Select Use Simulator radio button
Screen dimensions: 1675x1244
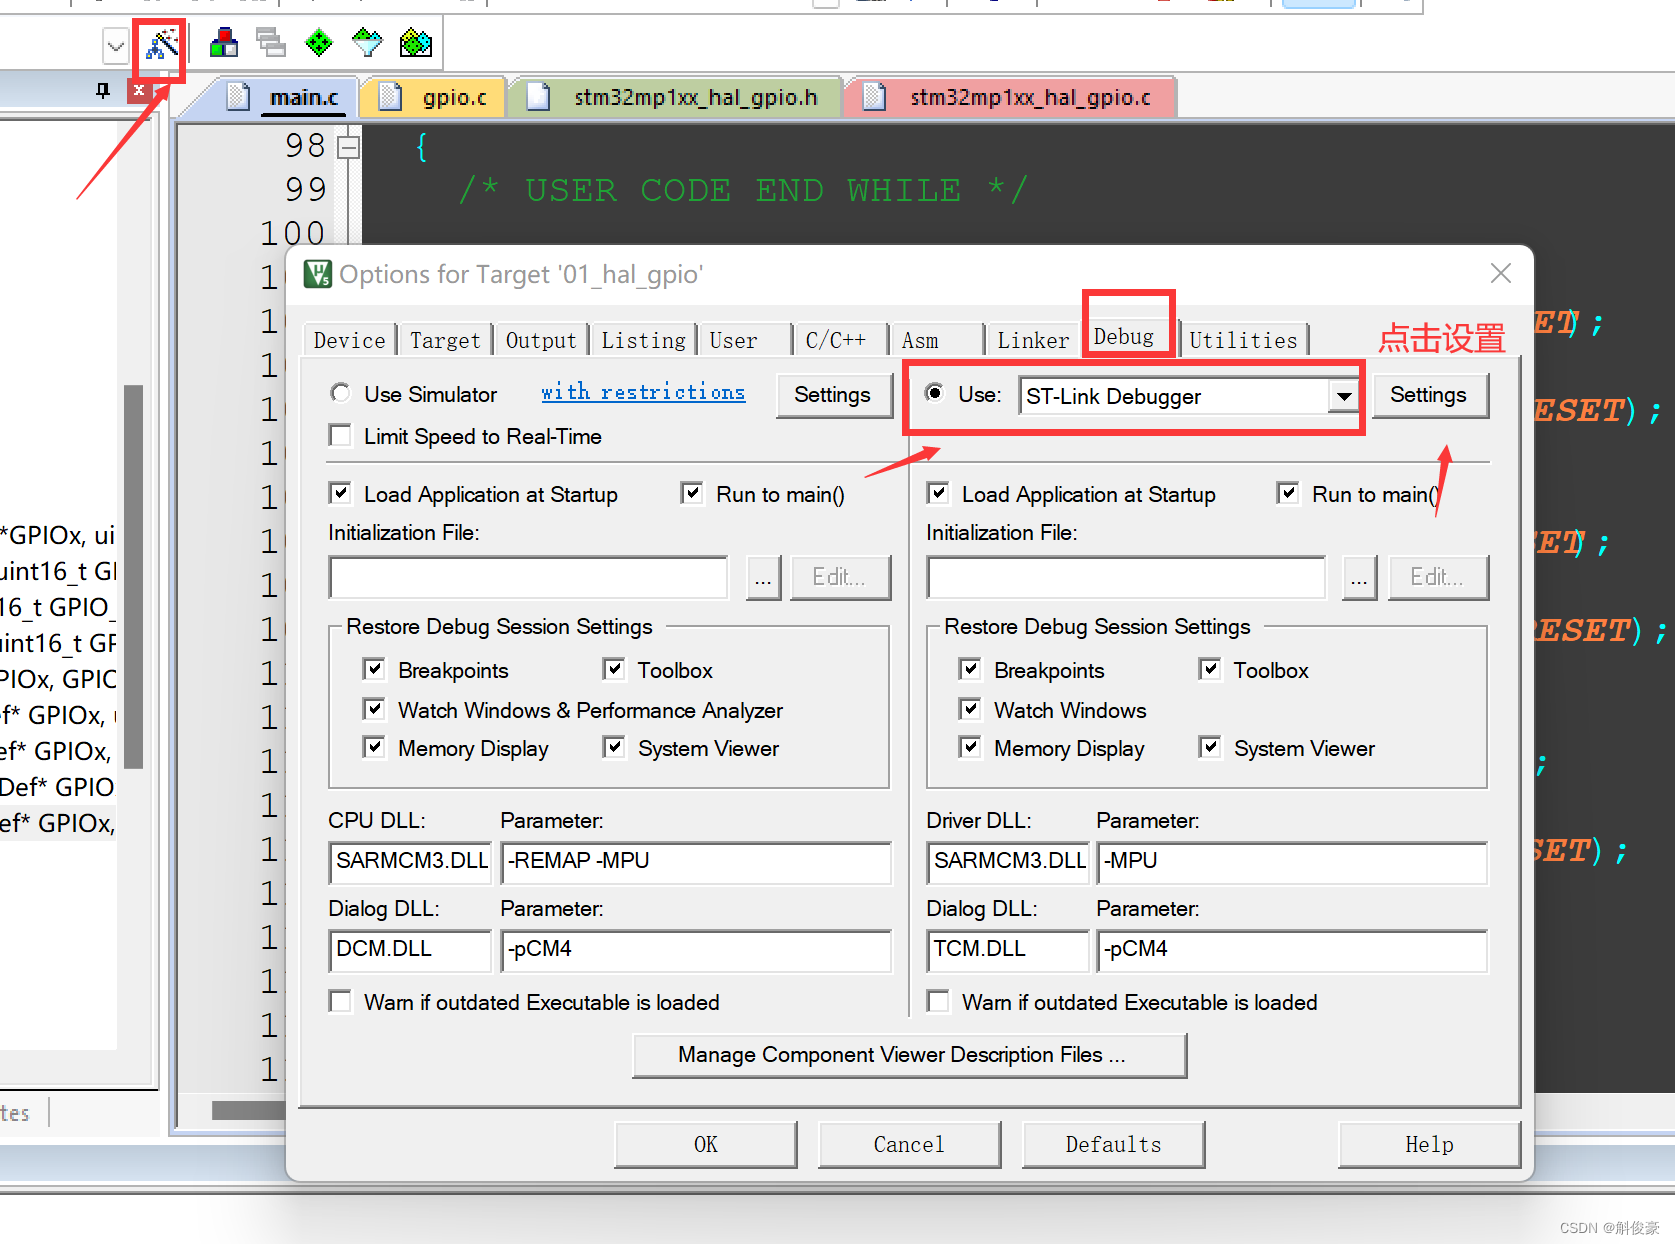click(x=341, y=393)
